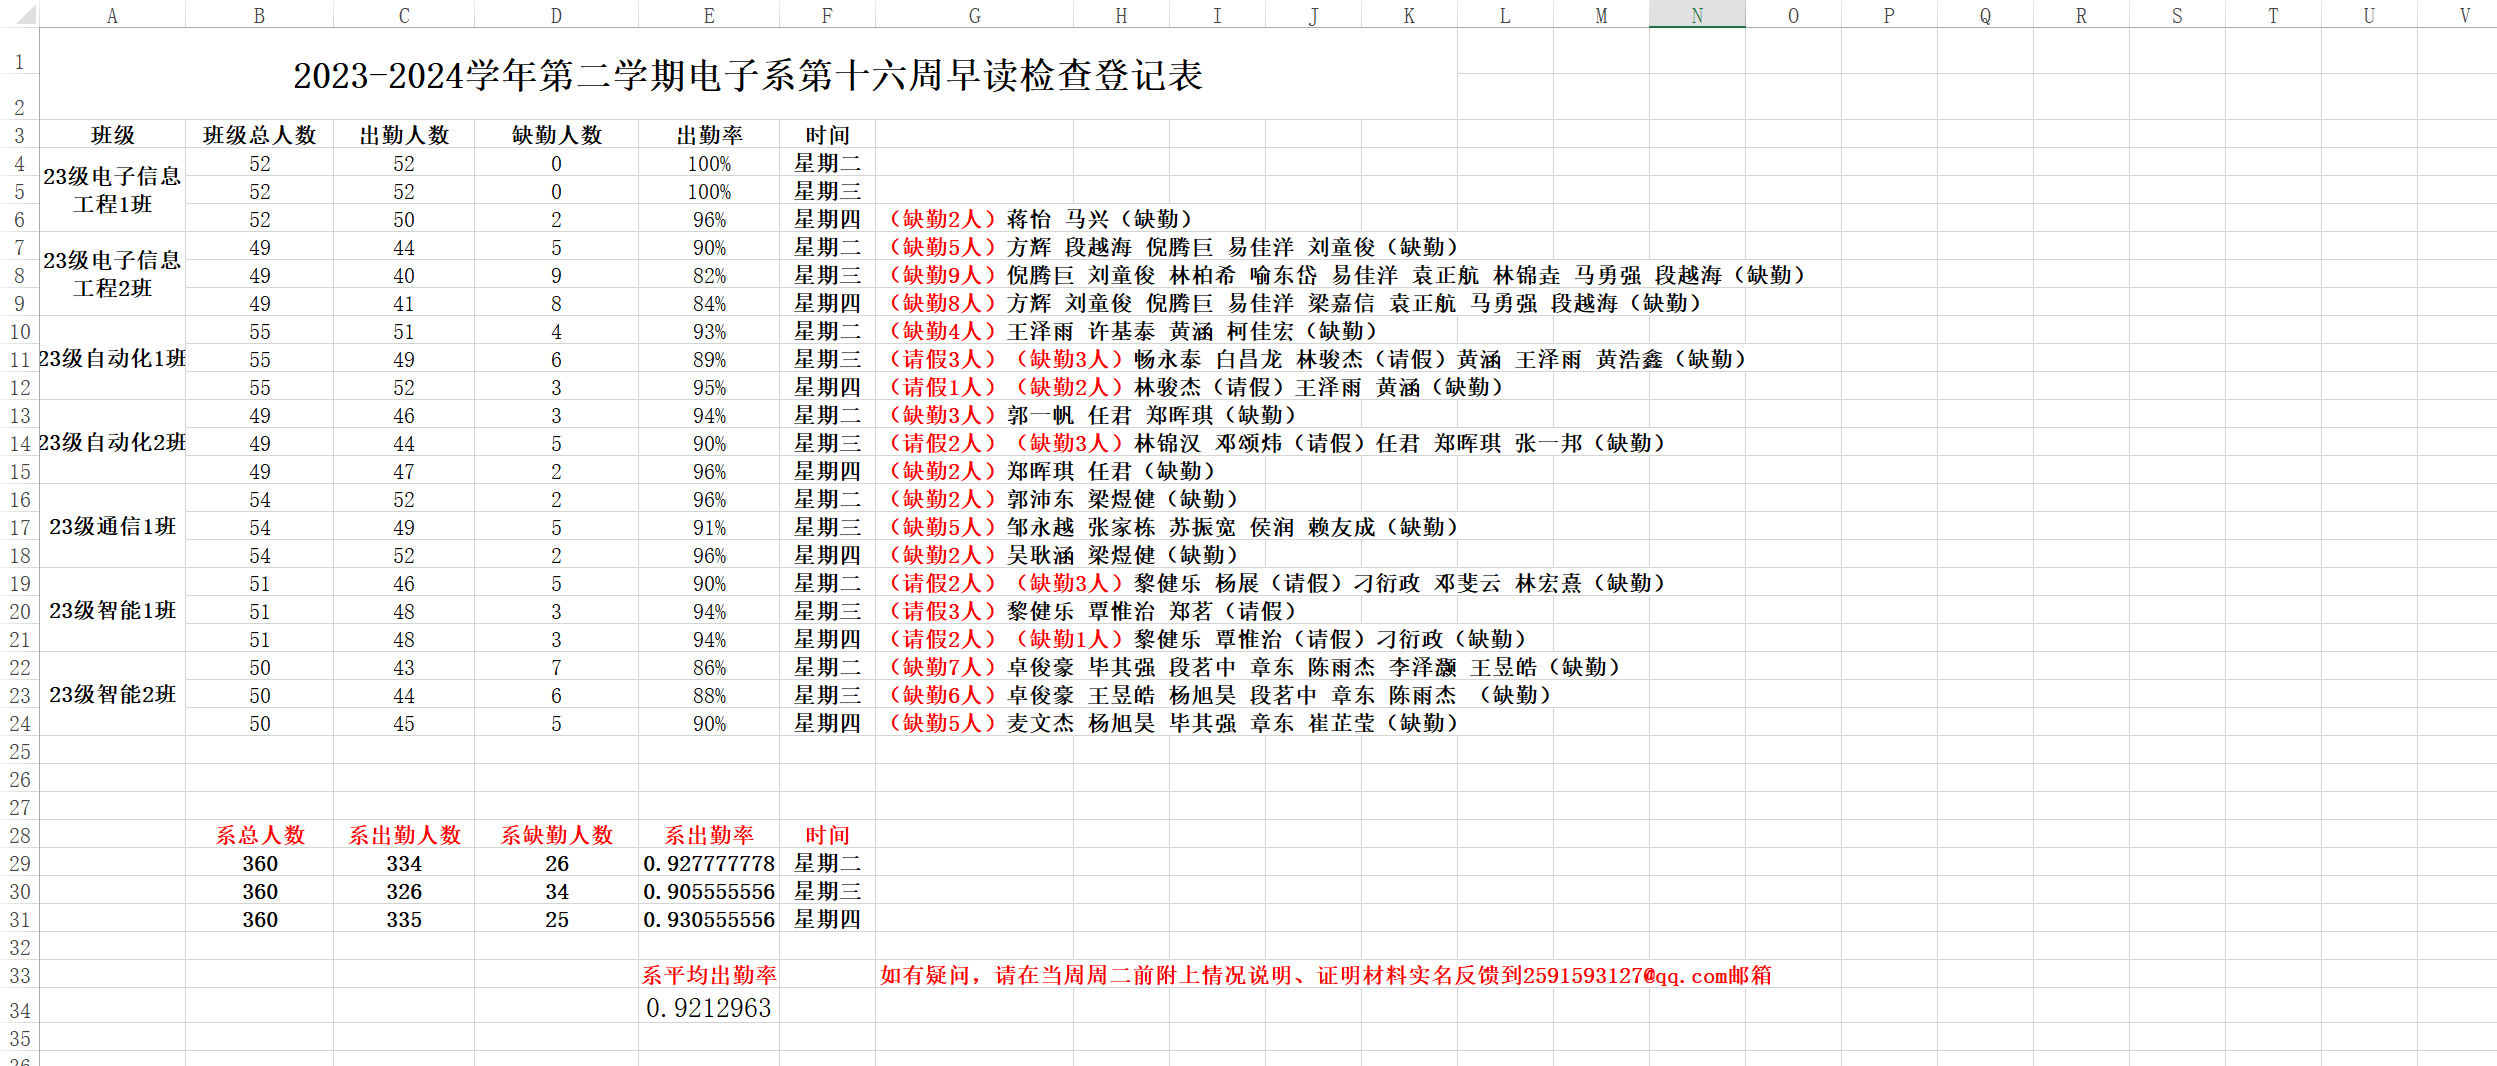This screenshot has height=1066, width=2497.
Task: Click row 6 header
Action: click(x=19, y=219)
